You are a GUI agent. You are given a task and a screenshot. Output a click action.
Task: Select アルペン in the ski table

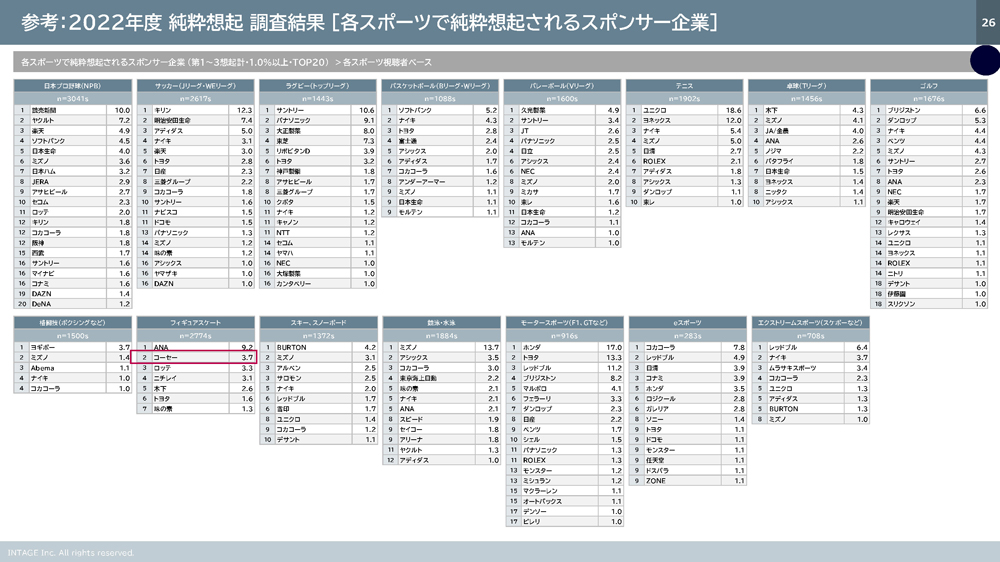[x=288, y=368]
